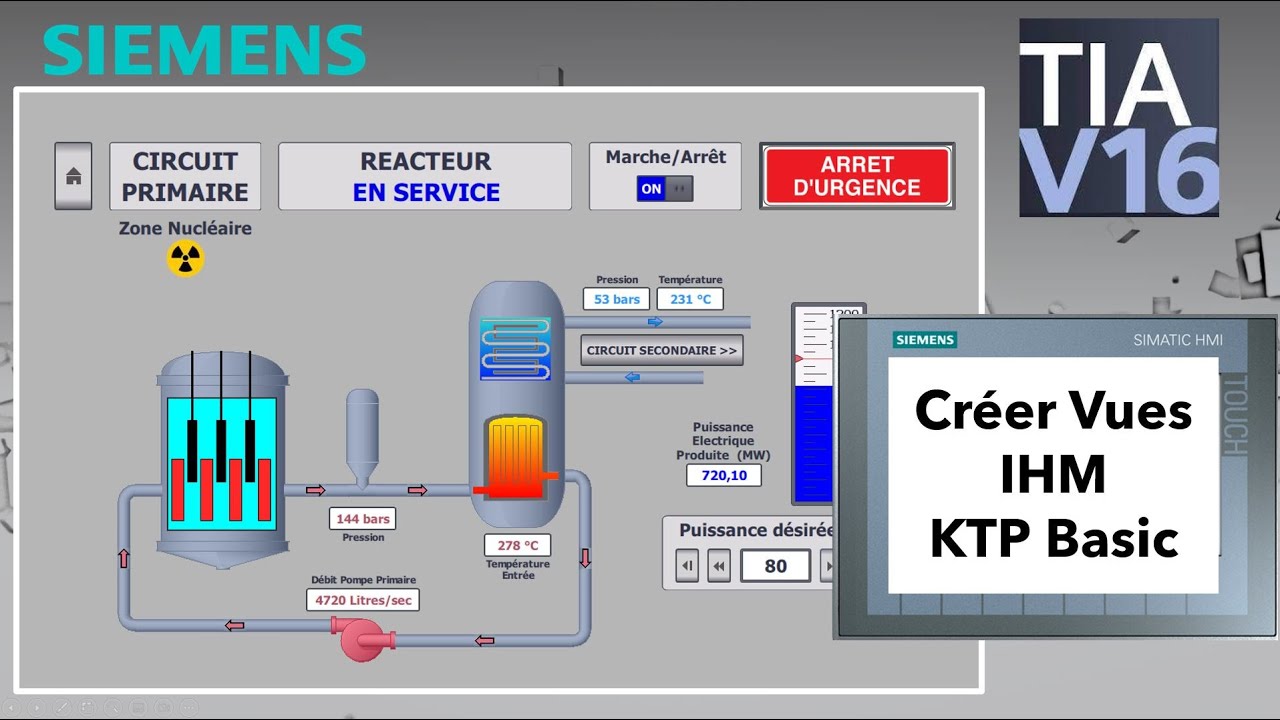
Task: Click the 144 bars pressure value
Action: point(362,519)
